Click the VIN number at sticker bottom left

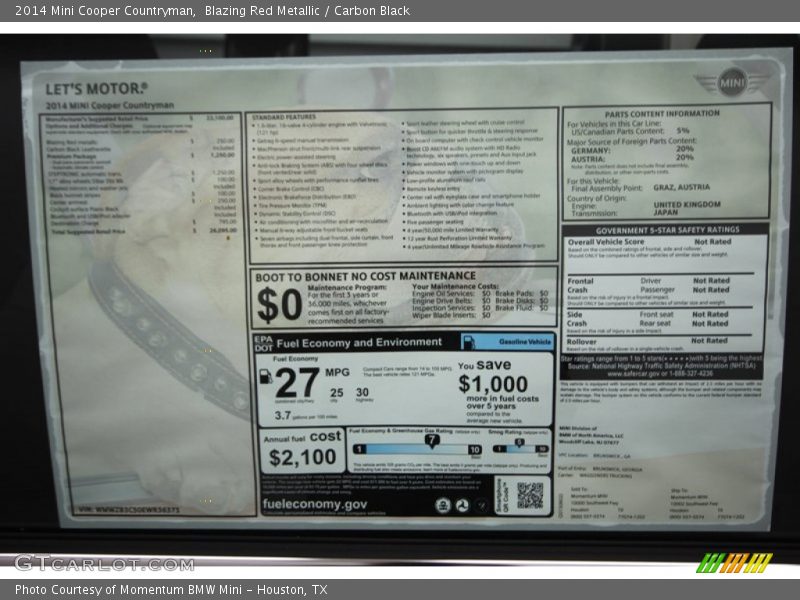click(128, 509)
